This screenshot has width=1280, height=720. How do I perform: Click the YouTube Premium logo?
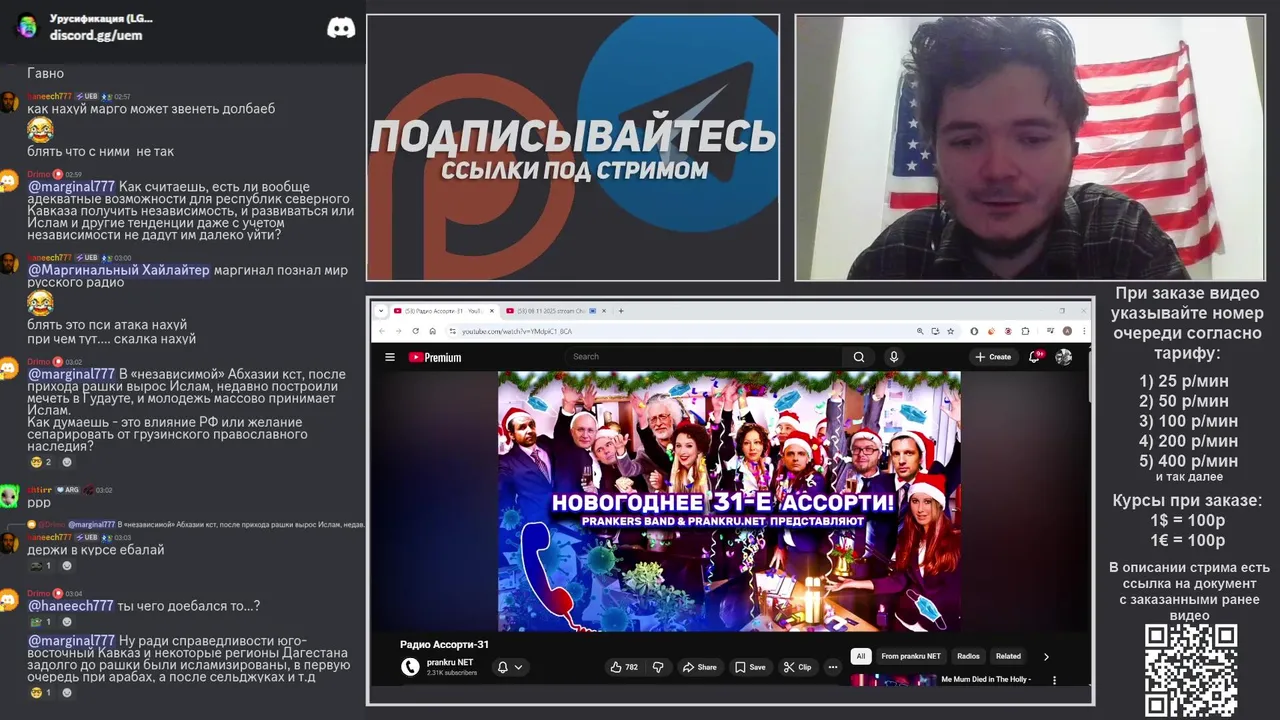click(x=435, y=357)
